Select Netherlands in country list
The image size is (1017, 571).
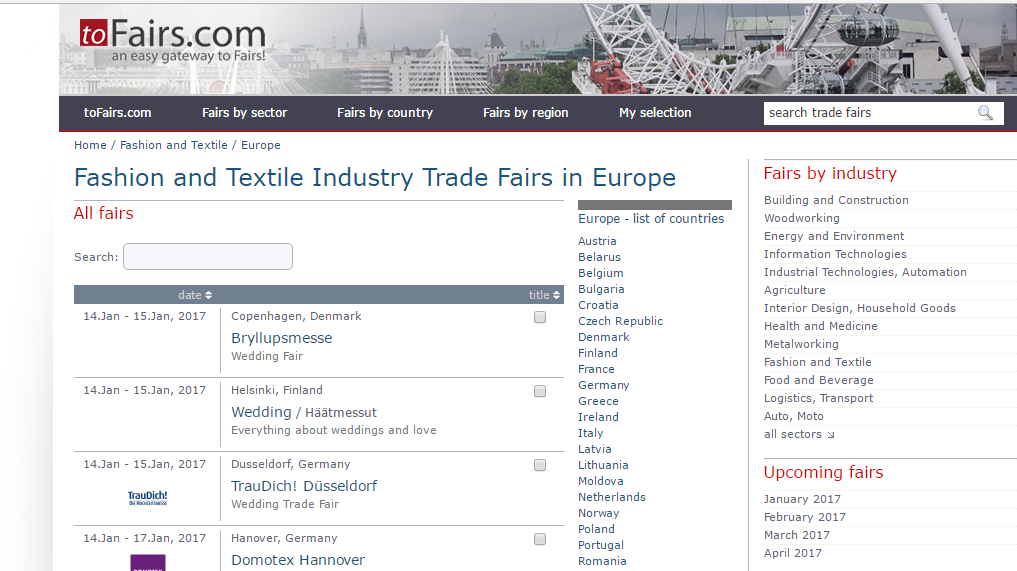(x=612, y=497)
